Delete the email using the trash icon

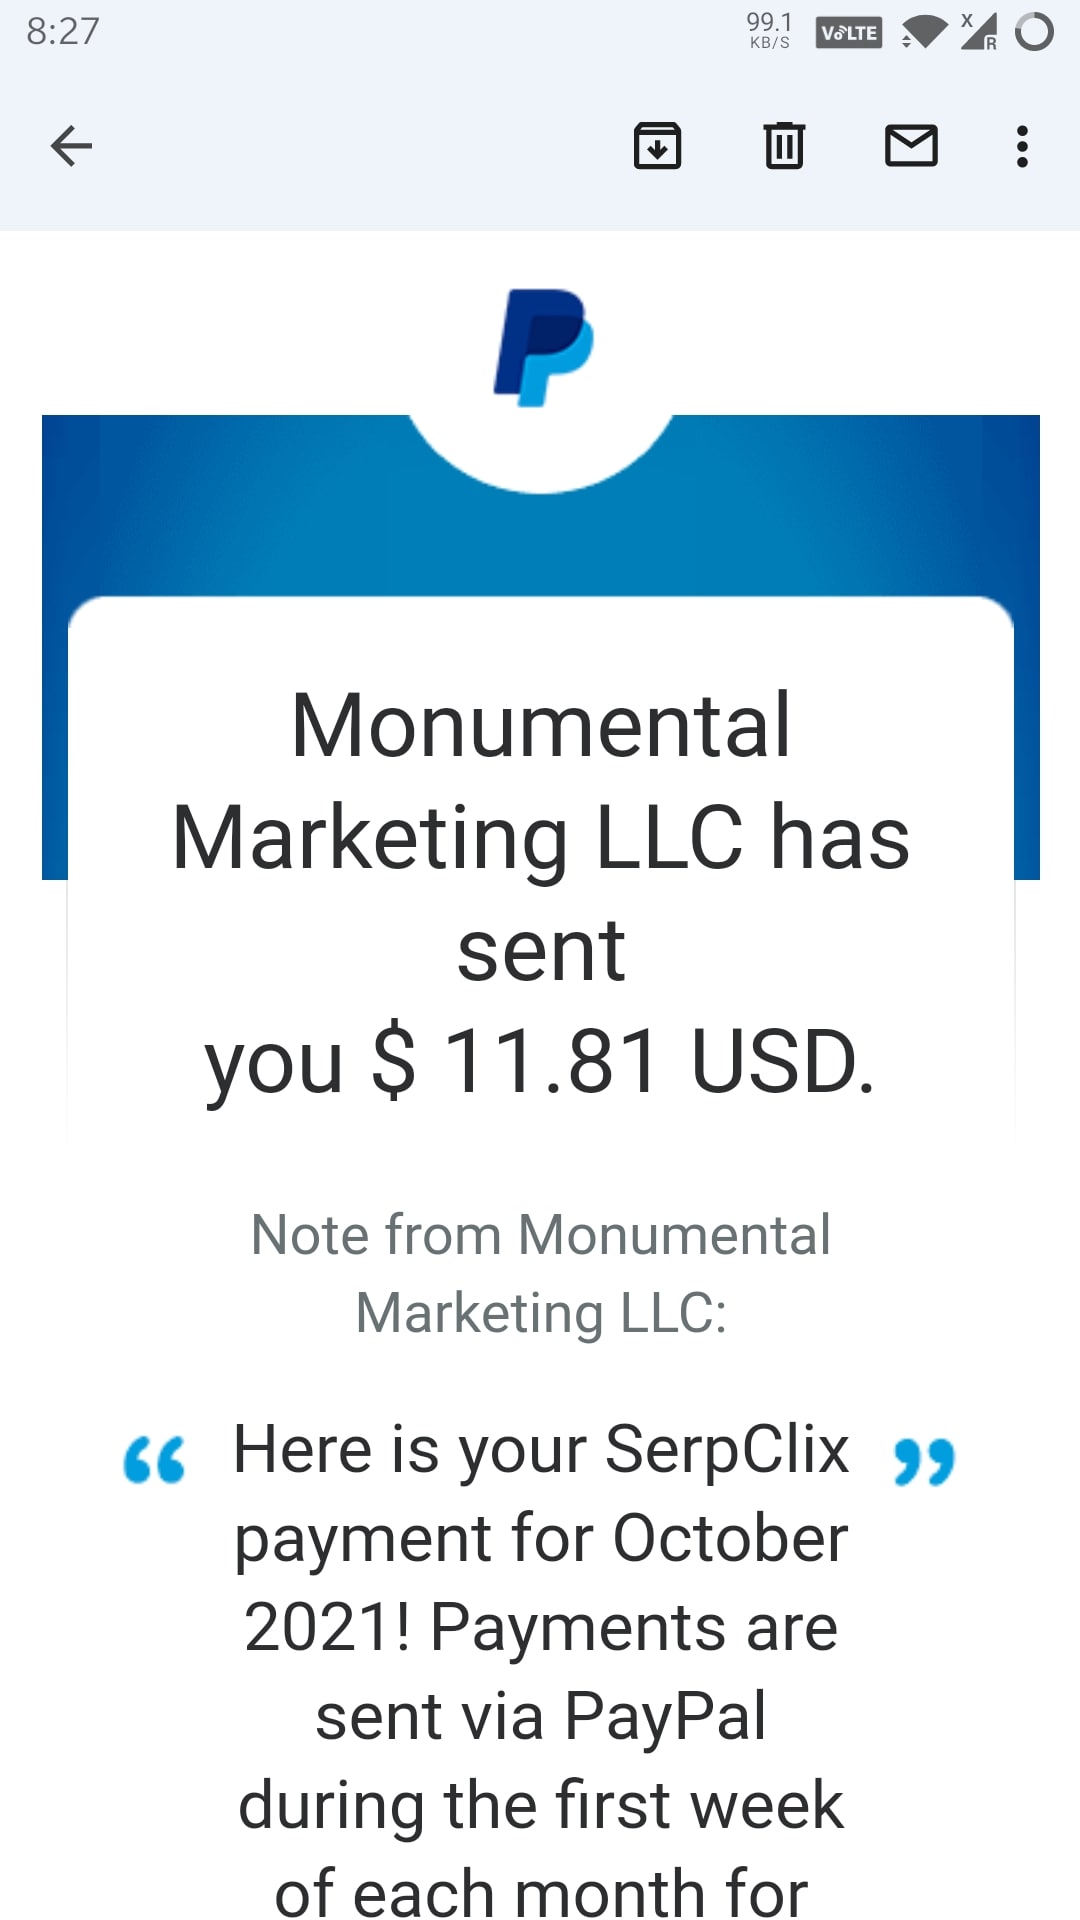[784, 146]
